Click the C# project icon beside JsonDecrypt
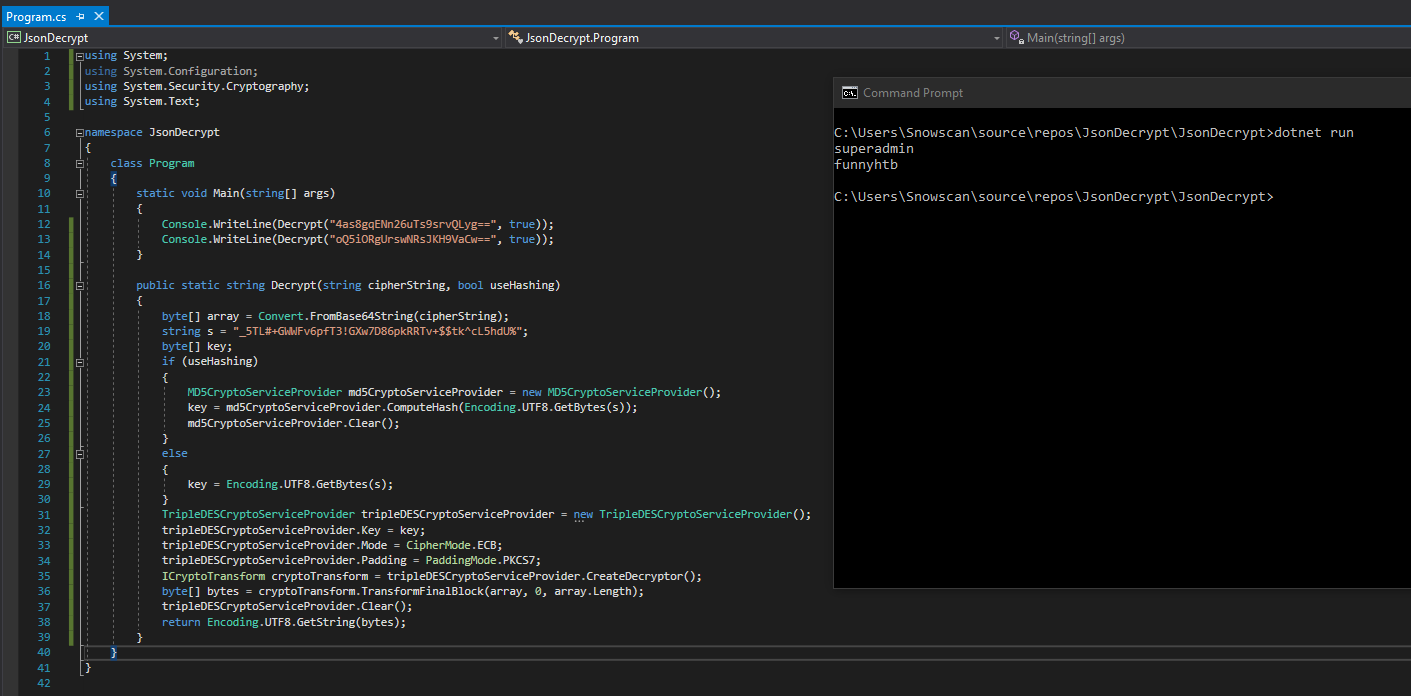Viewport: 1411px width, 696px height. click(x=14, y=38)
